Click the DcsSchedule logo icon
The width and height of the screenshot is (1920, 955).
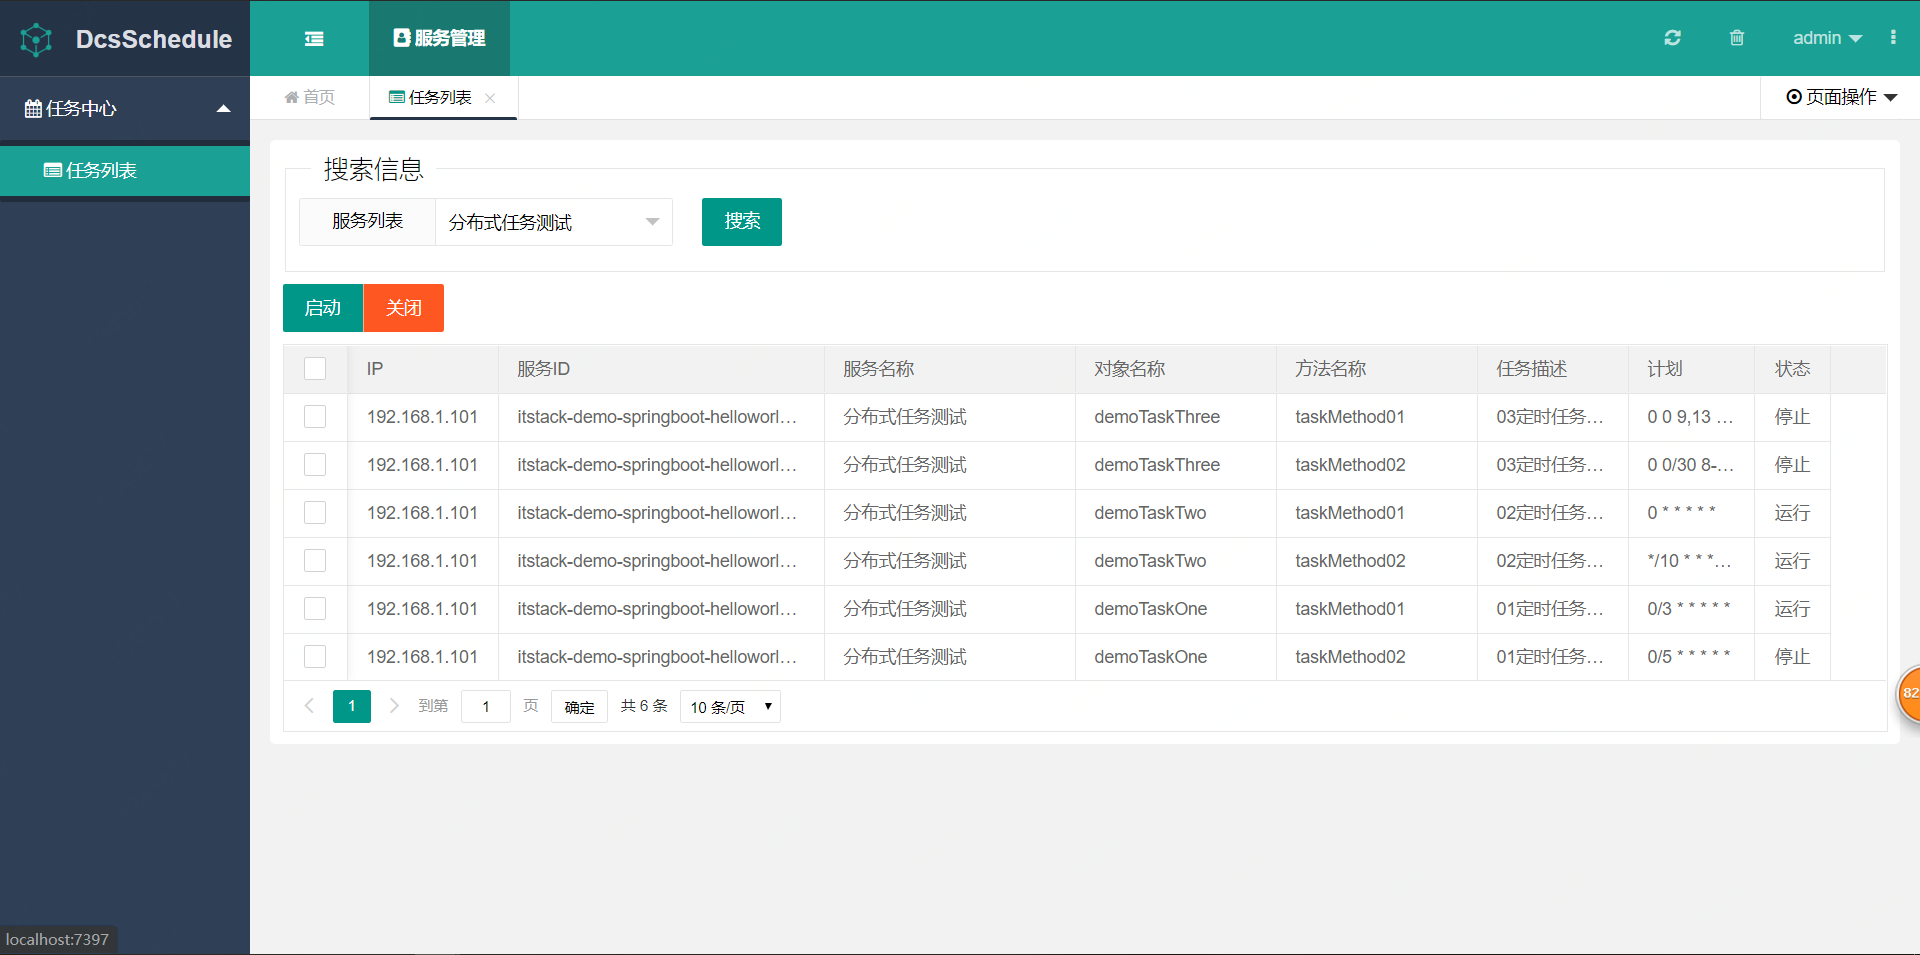coord(36,39)
